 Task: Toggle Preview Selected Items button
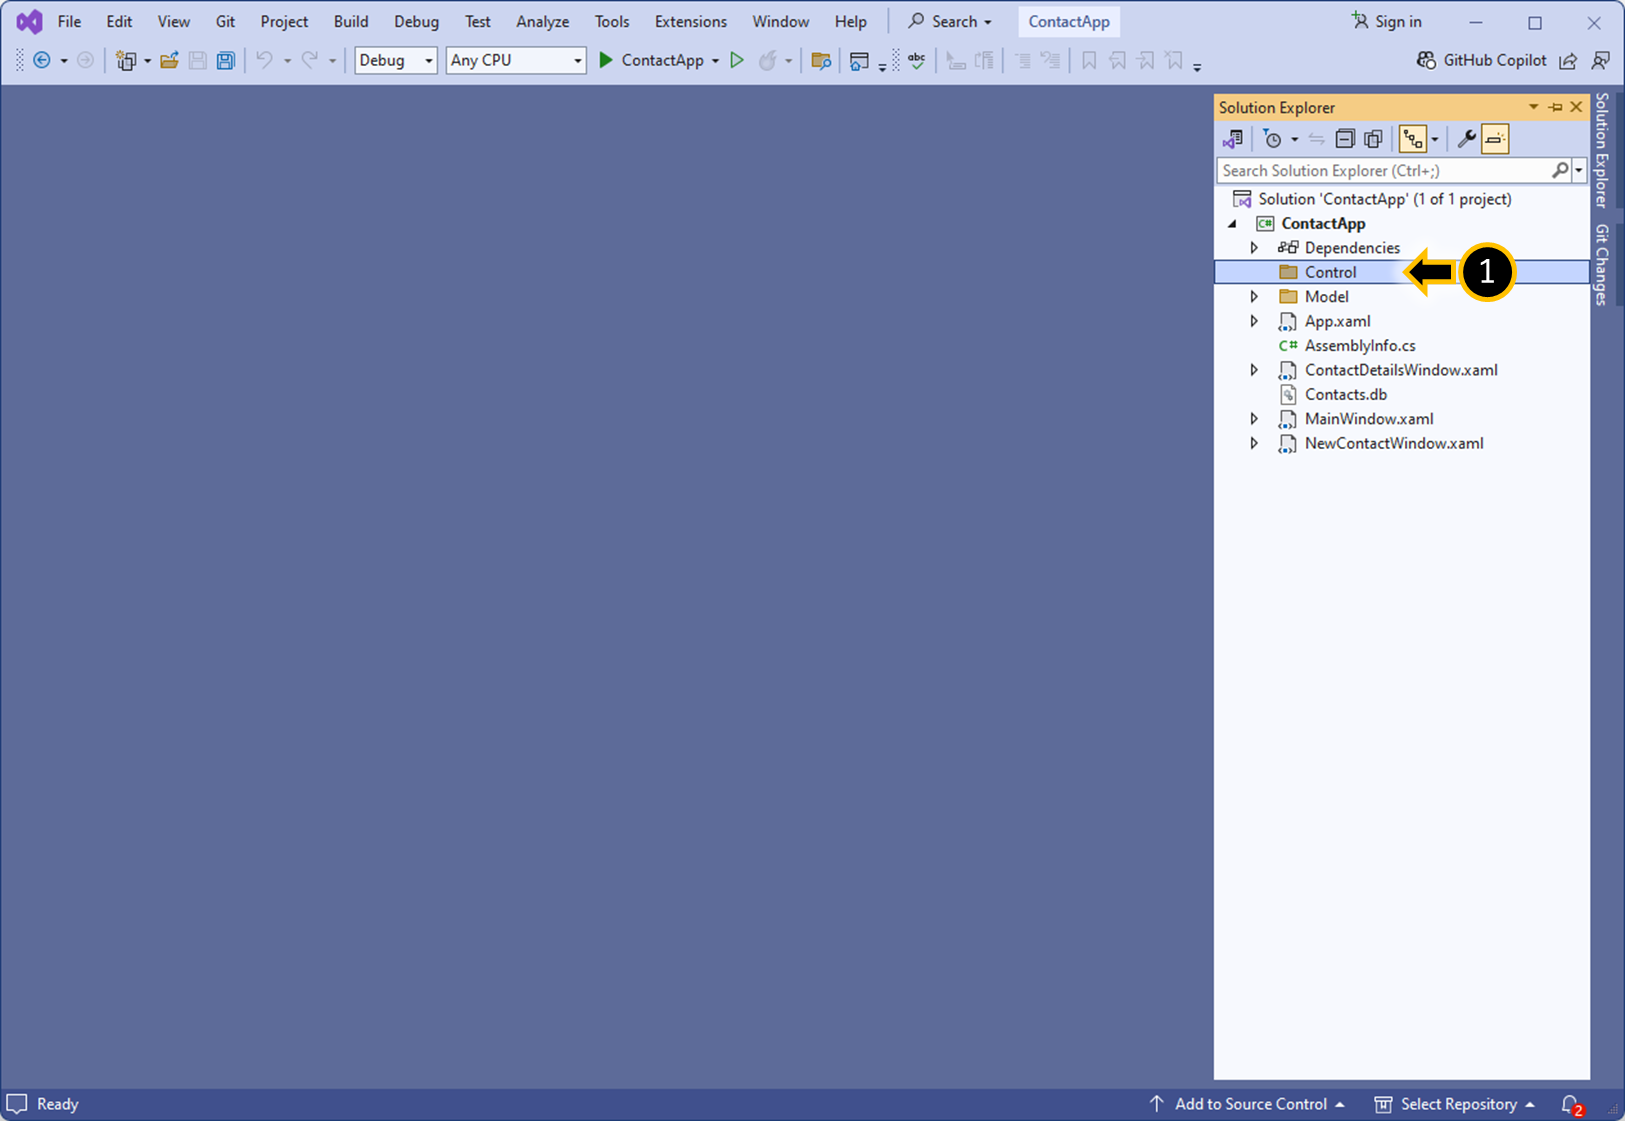click(1496, 139)
